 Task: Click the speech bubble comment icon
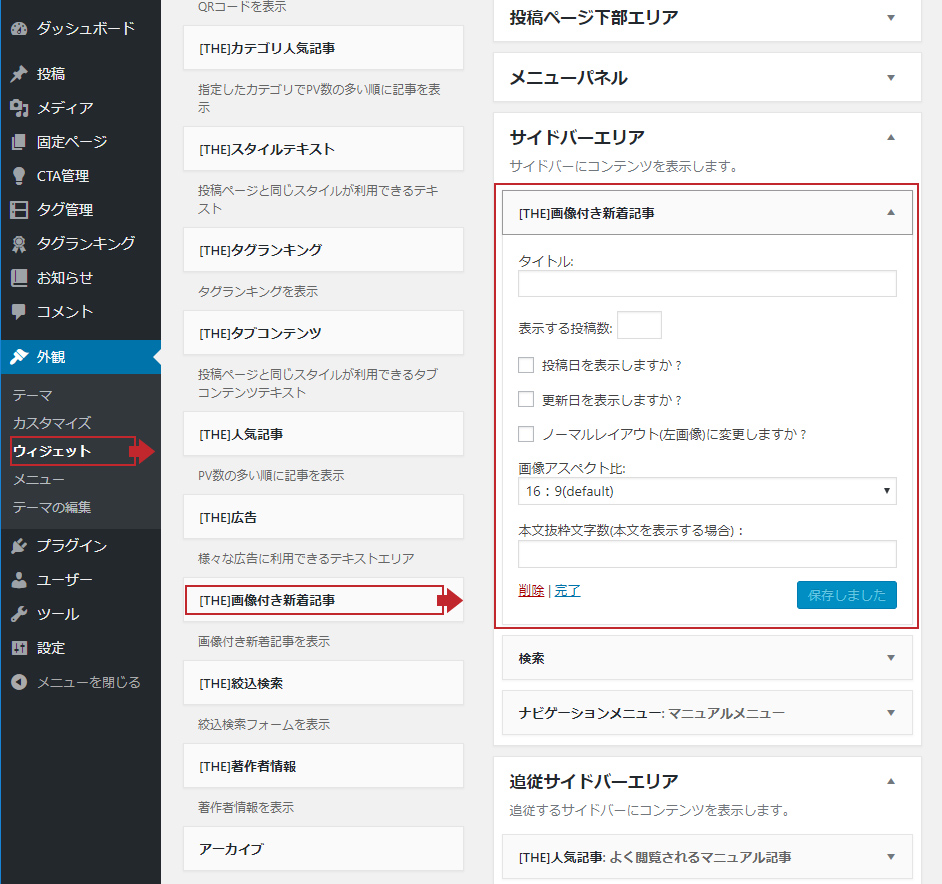pyautogui.click(x=19, y=312)
